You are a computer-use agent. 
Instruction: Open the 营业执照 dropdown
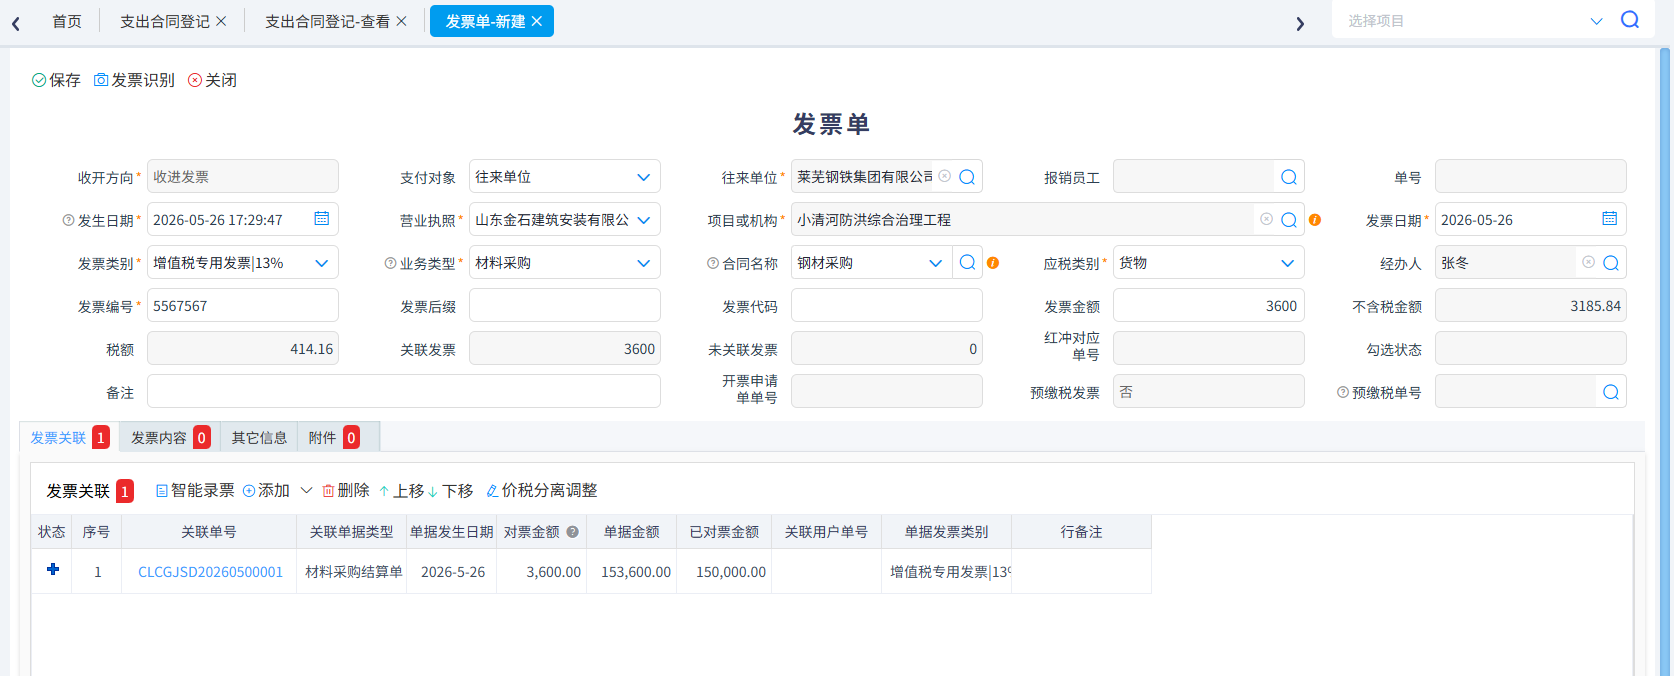(x=644, y=220)
